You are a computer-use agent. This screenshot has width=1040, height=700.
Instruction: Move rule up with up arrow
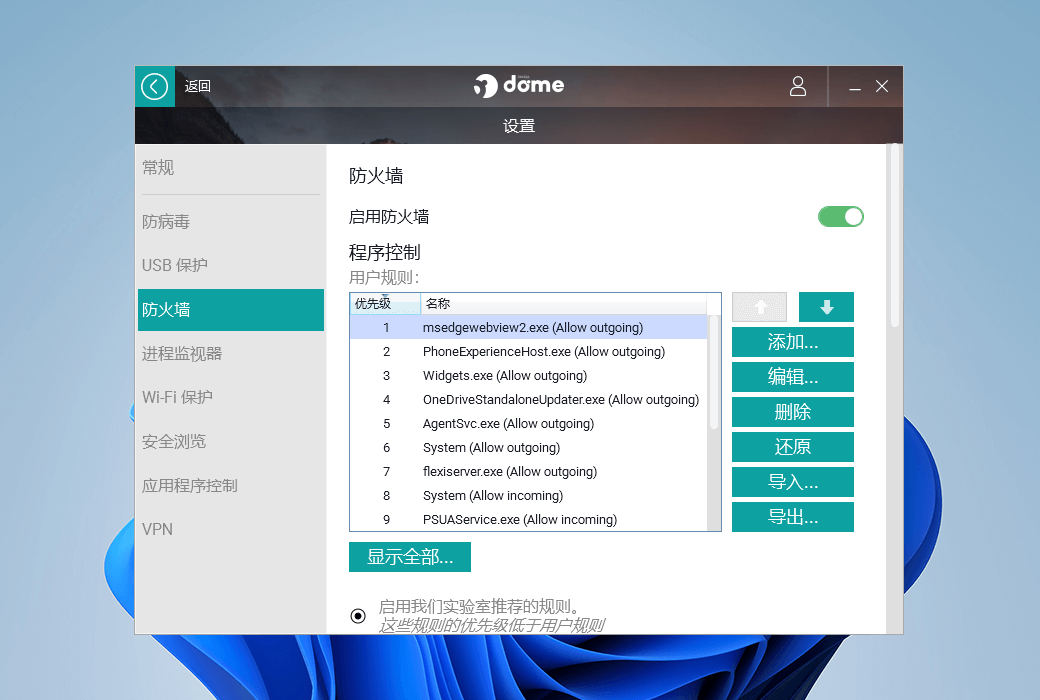click(759, 307)
